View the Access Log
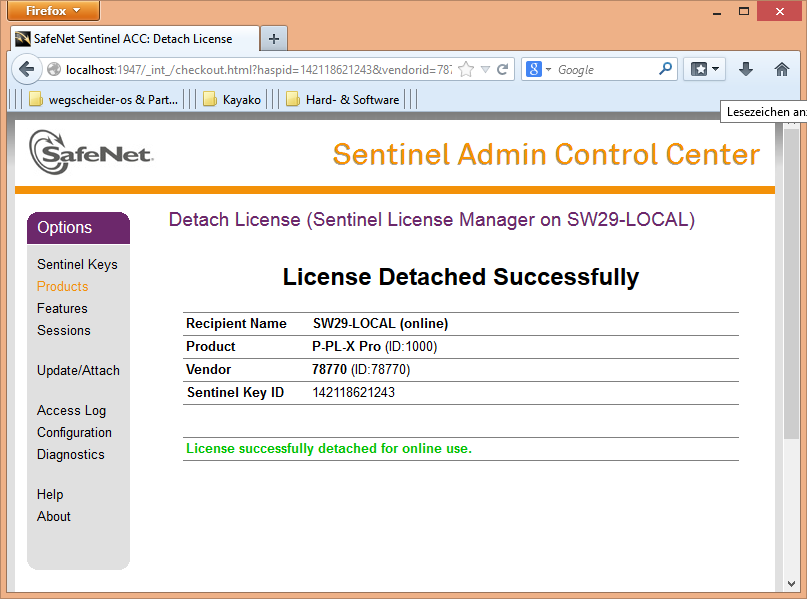The image size is (807, 599). pos(72,411)
